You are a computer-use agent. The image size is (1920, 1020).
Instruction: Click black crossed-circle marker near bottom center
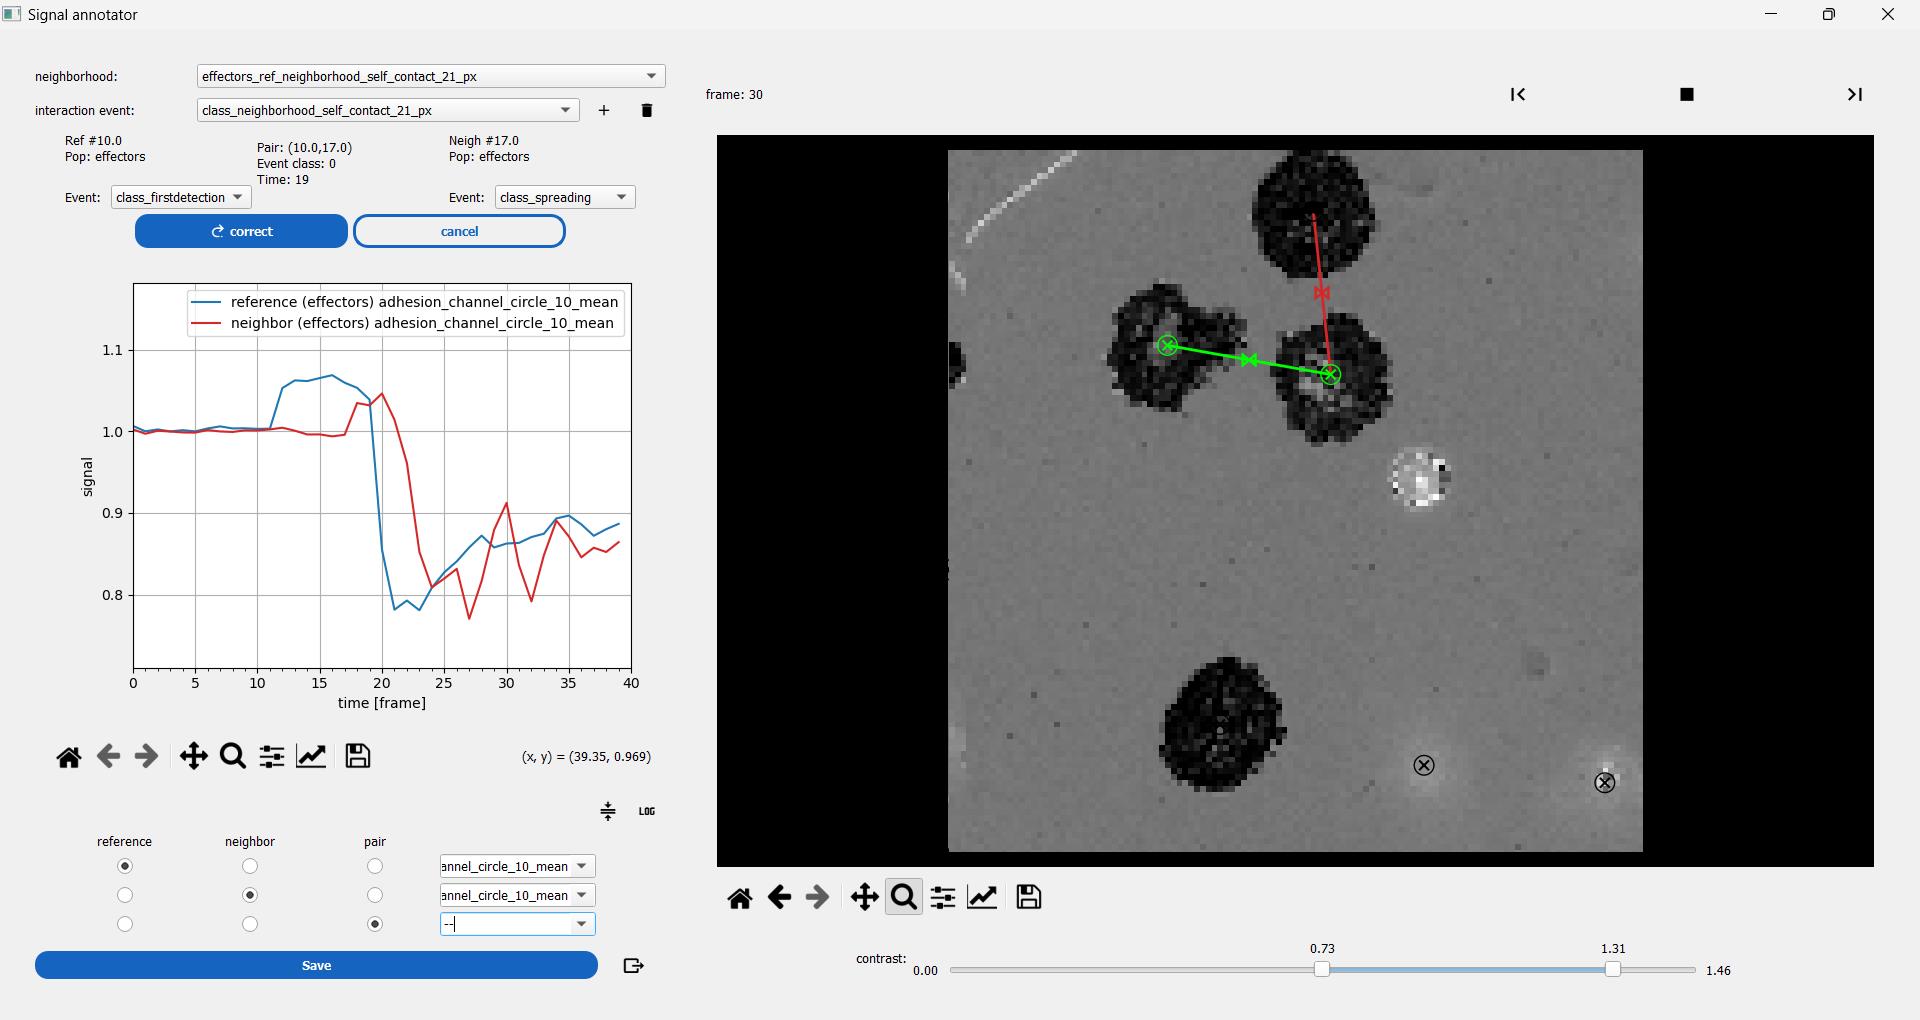coord(1424,766)
